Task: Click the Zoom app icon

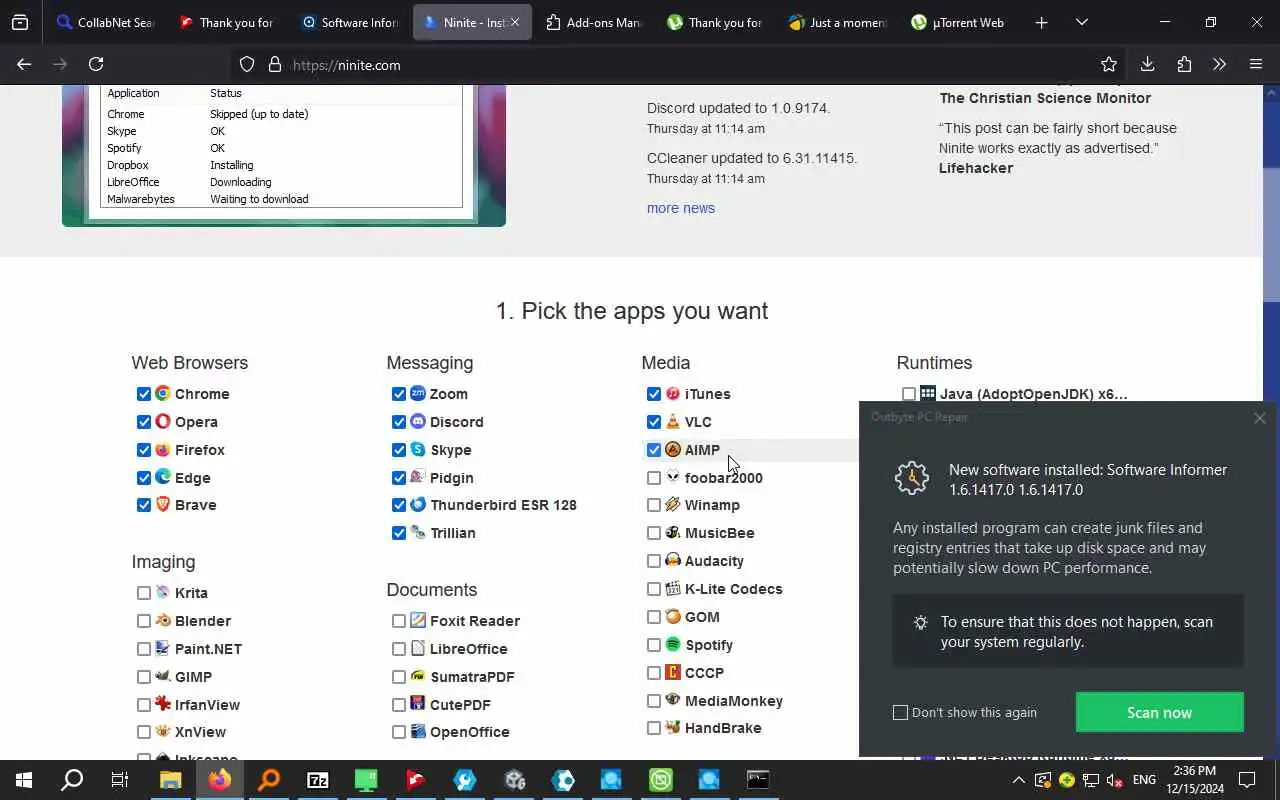Action: (x=418, y=394)
